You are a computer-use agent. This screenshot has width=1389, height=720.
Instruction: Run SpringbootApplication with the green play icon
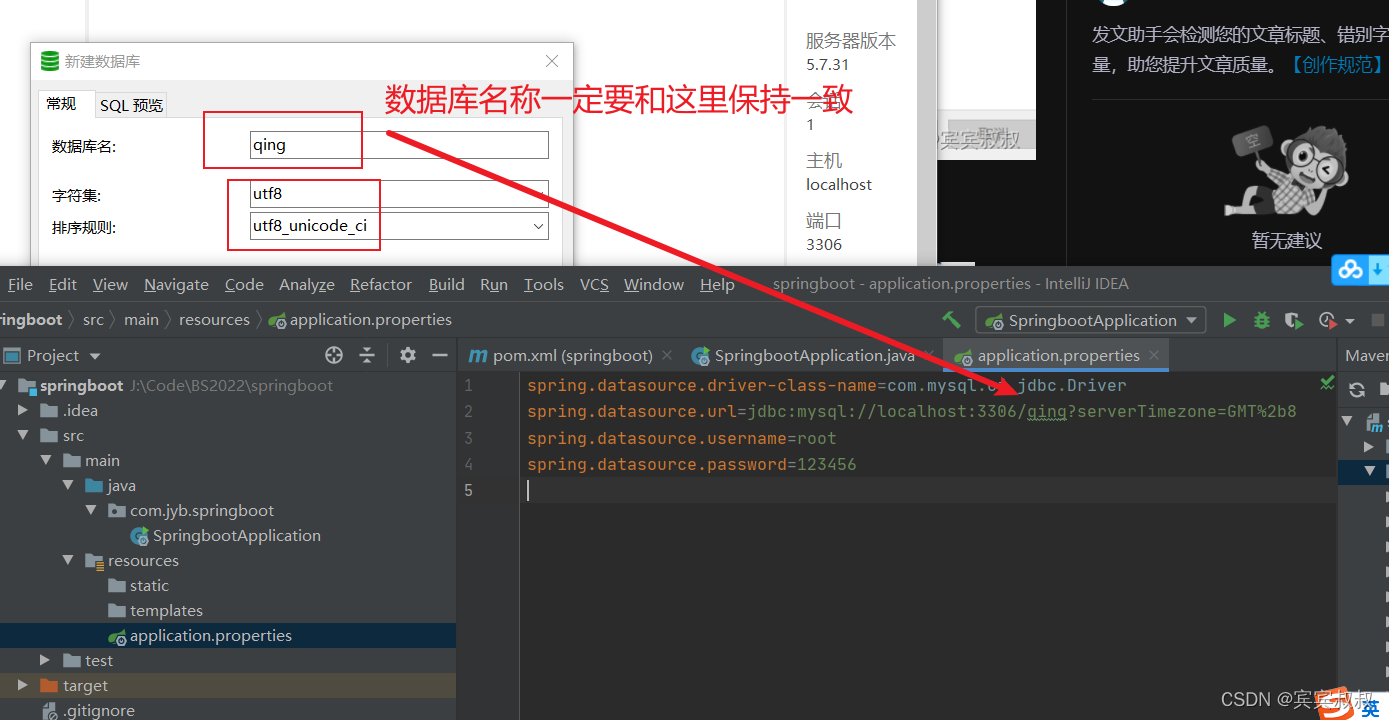coord(1229,320)
